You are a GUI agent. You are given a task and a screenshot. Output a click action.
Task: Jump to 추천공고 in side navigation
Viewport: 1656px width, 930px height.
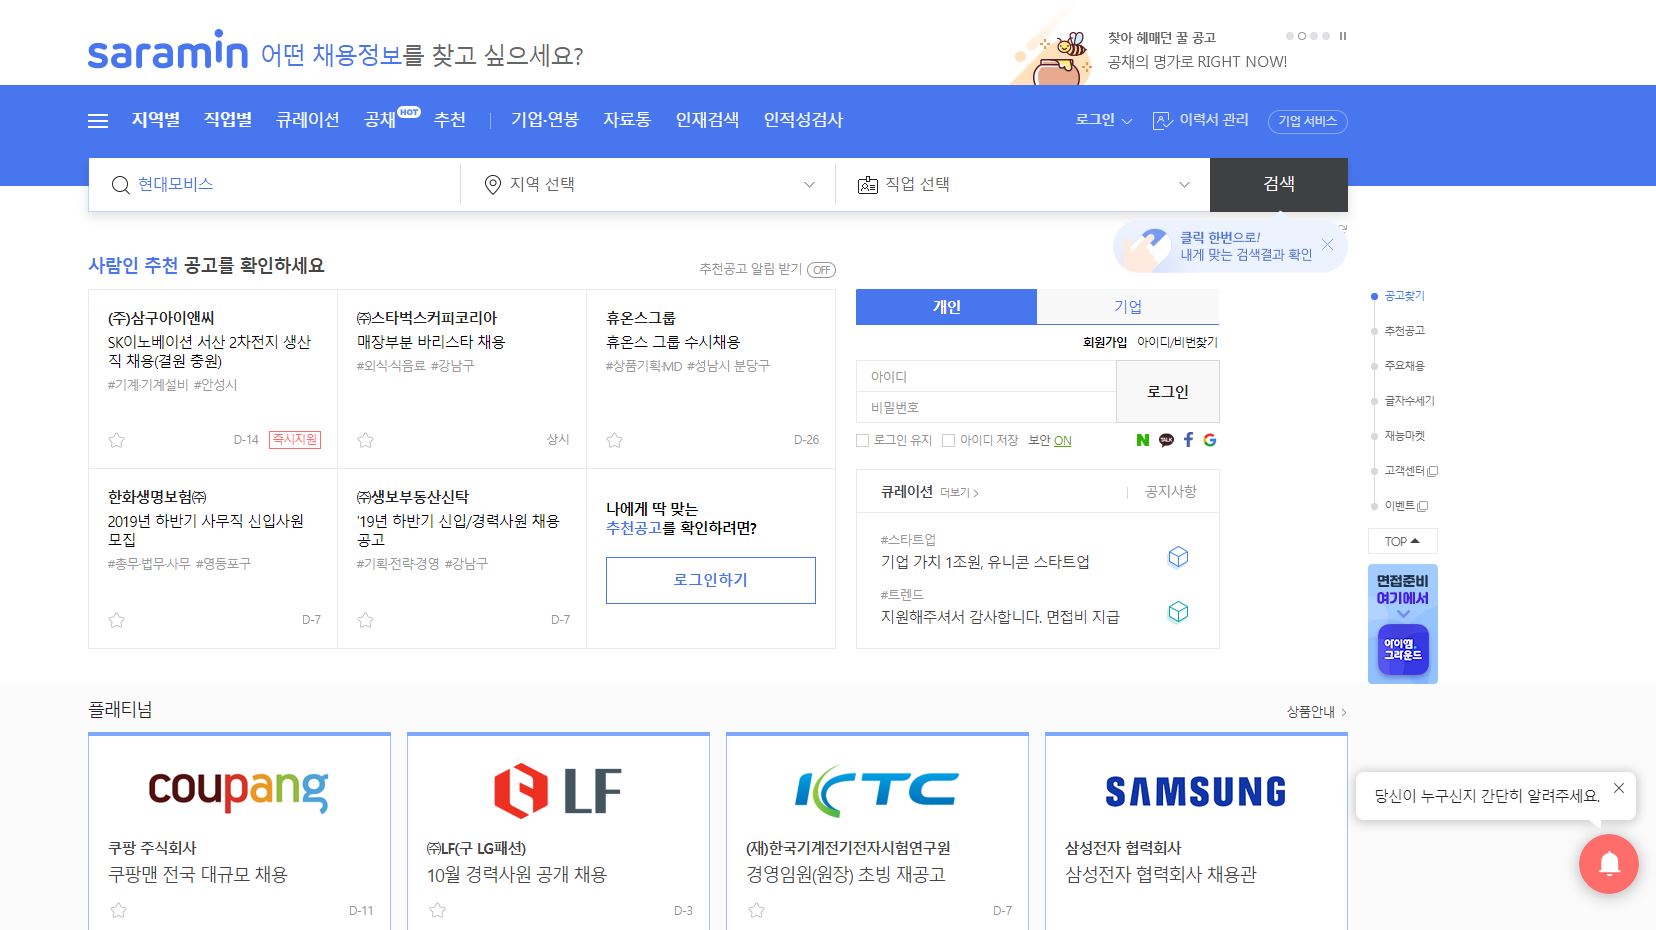pyautogui.click(x=1404, y=331)
